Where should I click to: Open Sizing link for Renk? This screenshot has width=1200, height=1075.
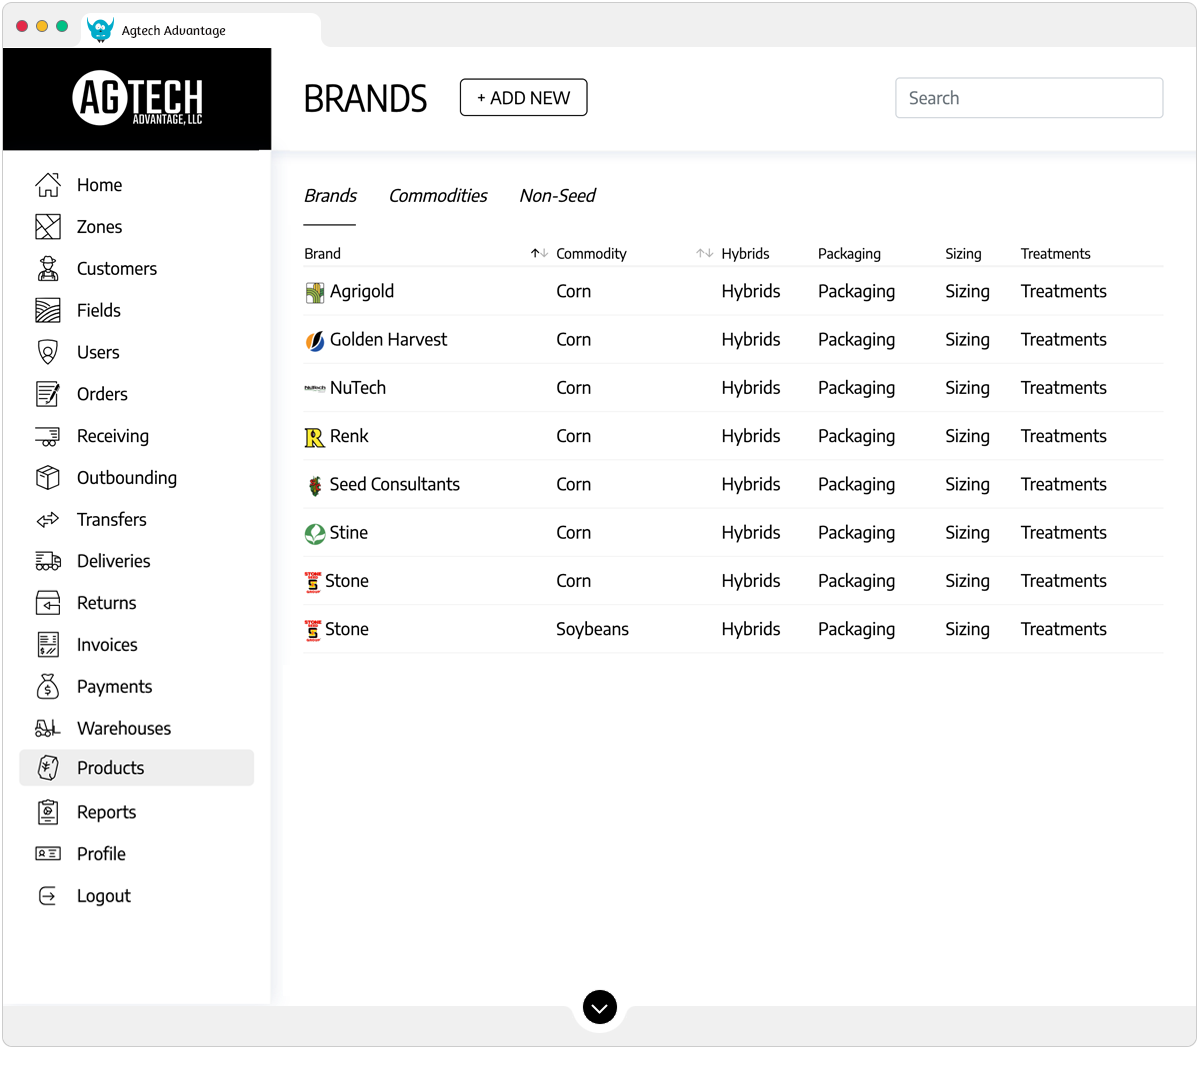click(x=967, y=436)
